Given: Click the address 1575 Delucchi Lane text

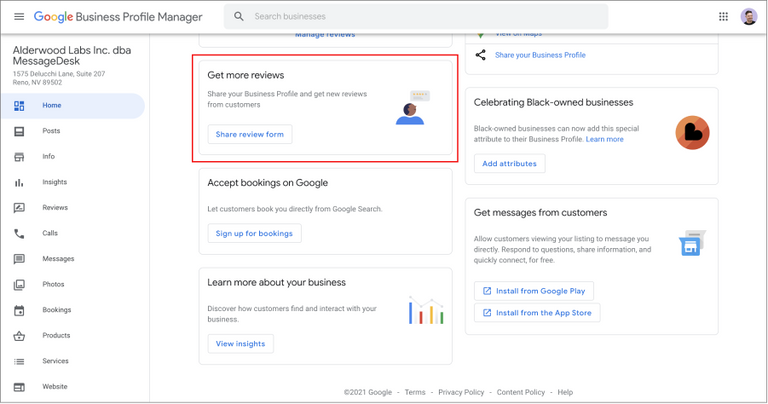Looking at the screenshot, I should [x=59, y=74].
